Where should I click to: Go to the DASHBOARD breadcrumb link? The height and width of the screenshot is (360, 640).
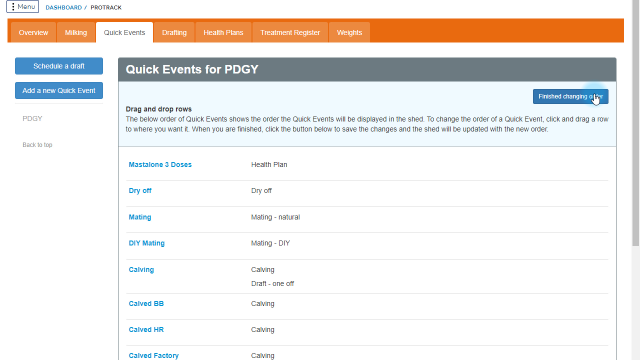pos(63,7)
